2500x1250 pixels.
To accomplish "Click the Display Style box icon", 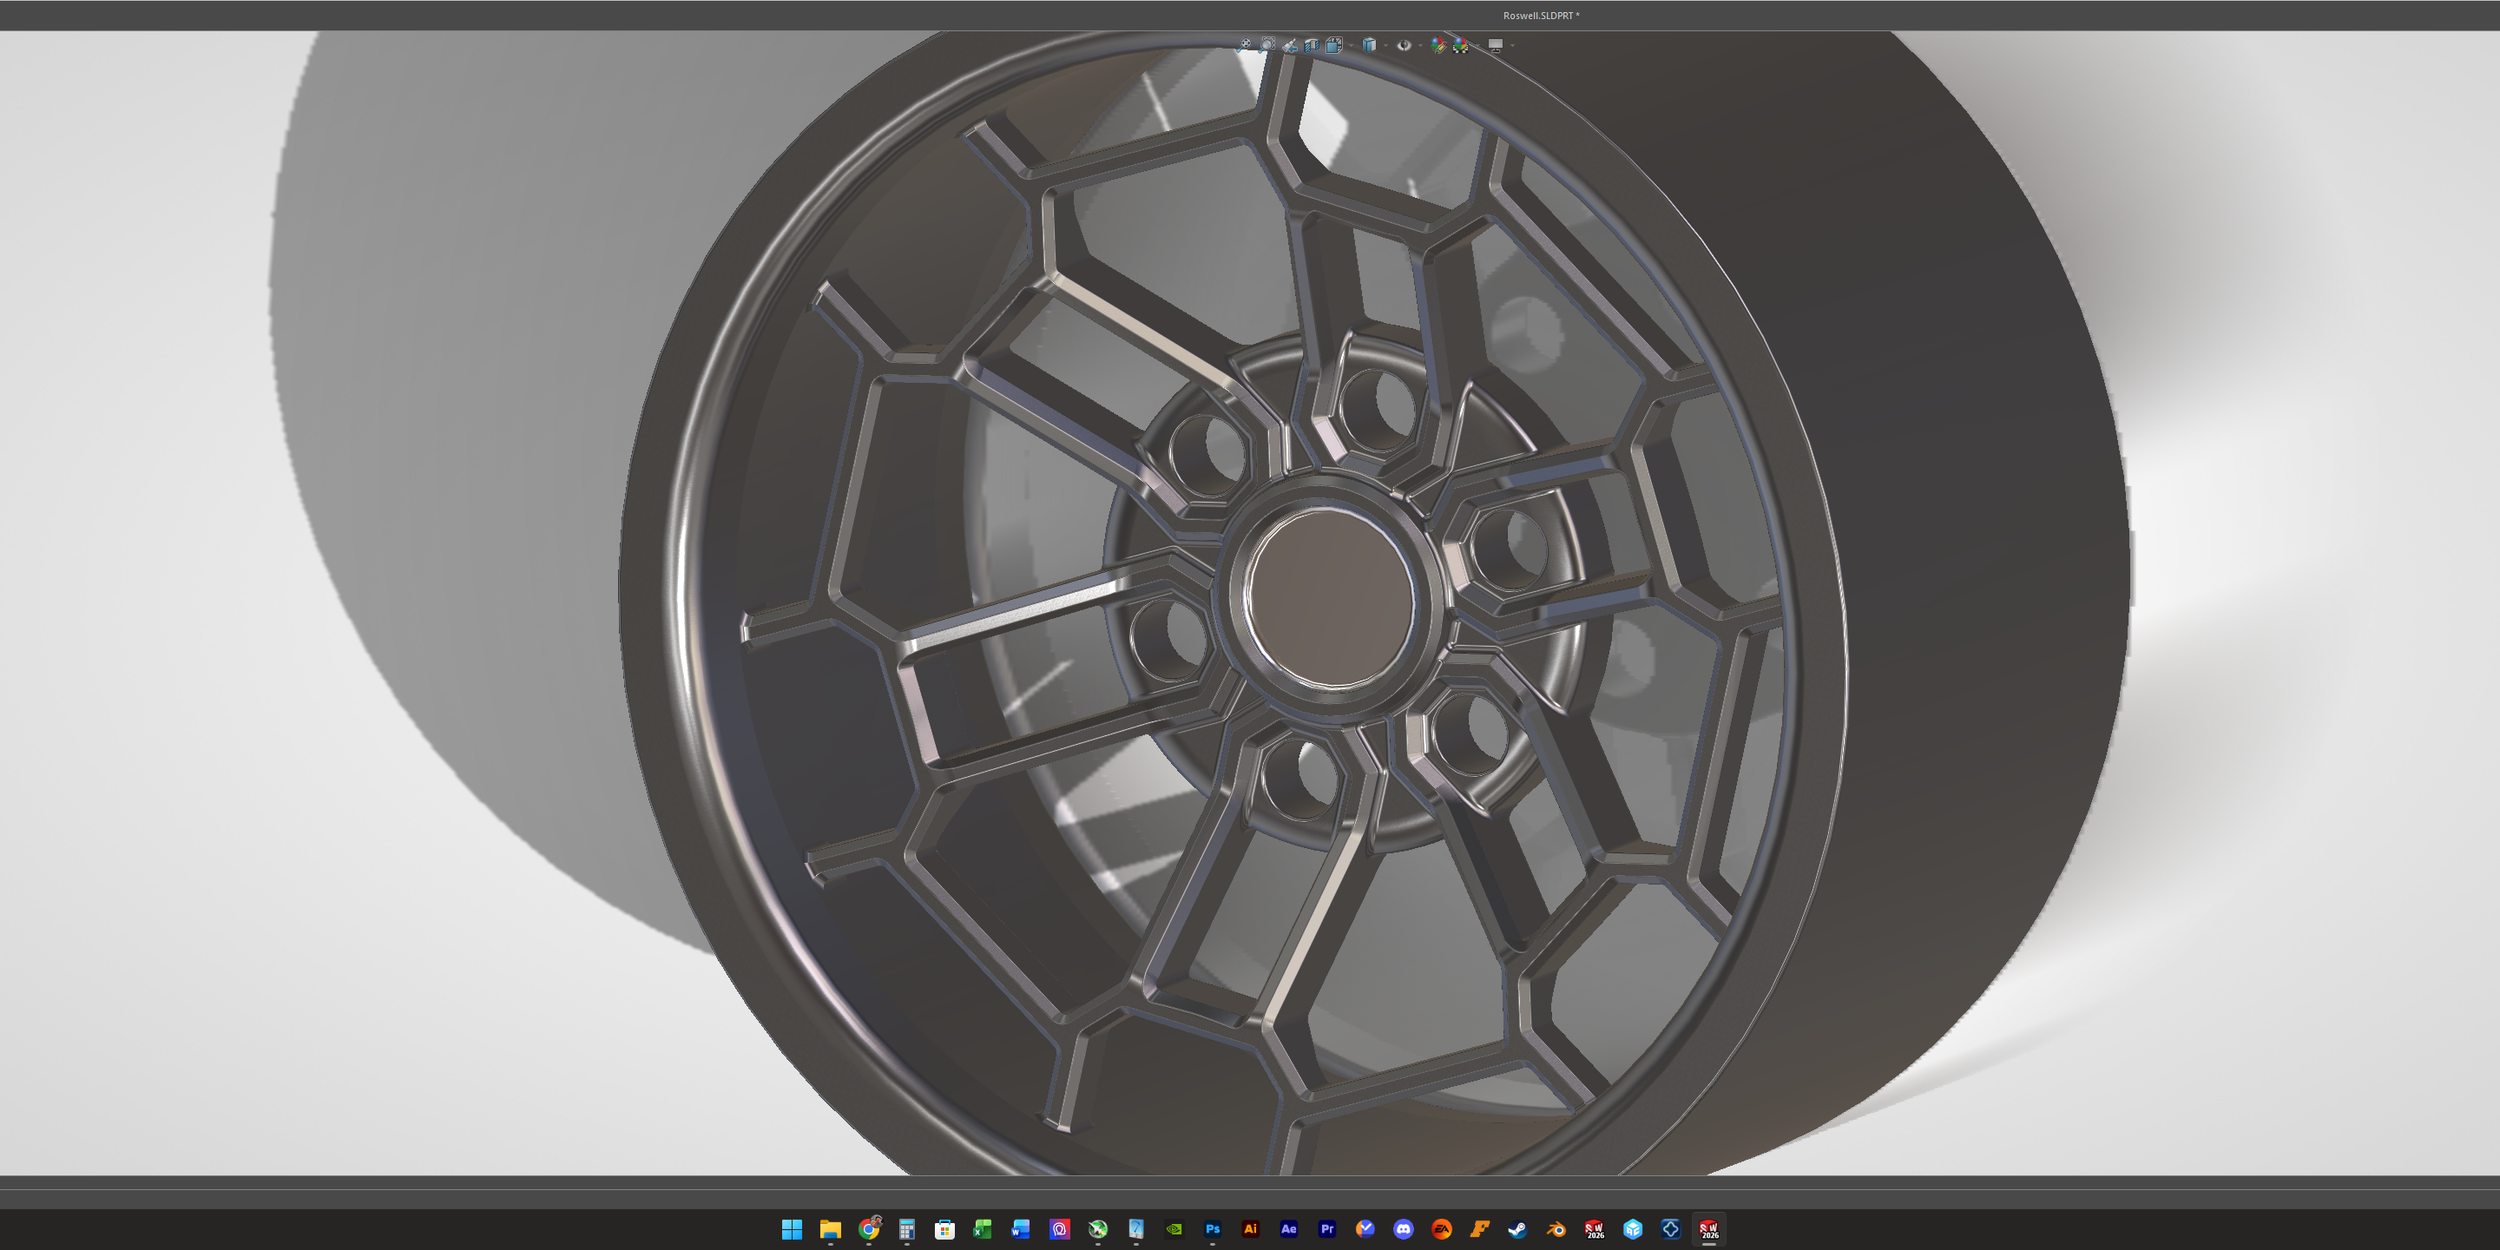I will pos(1369,45).
